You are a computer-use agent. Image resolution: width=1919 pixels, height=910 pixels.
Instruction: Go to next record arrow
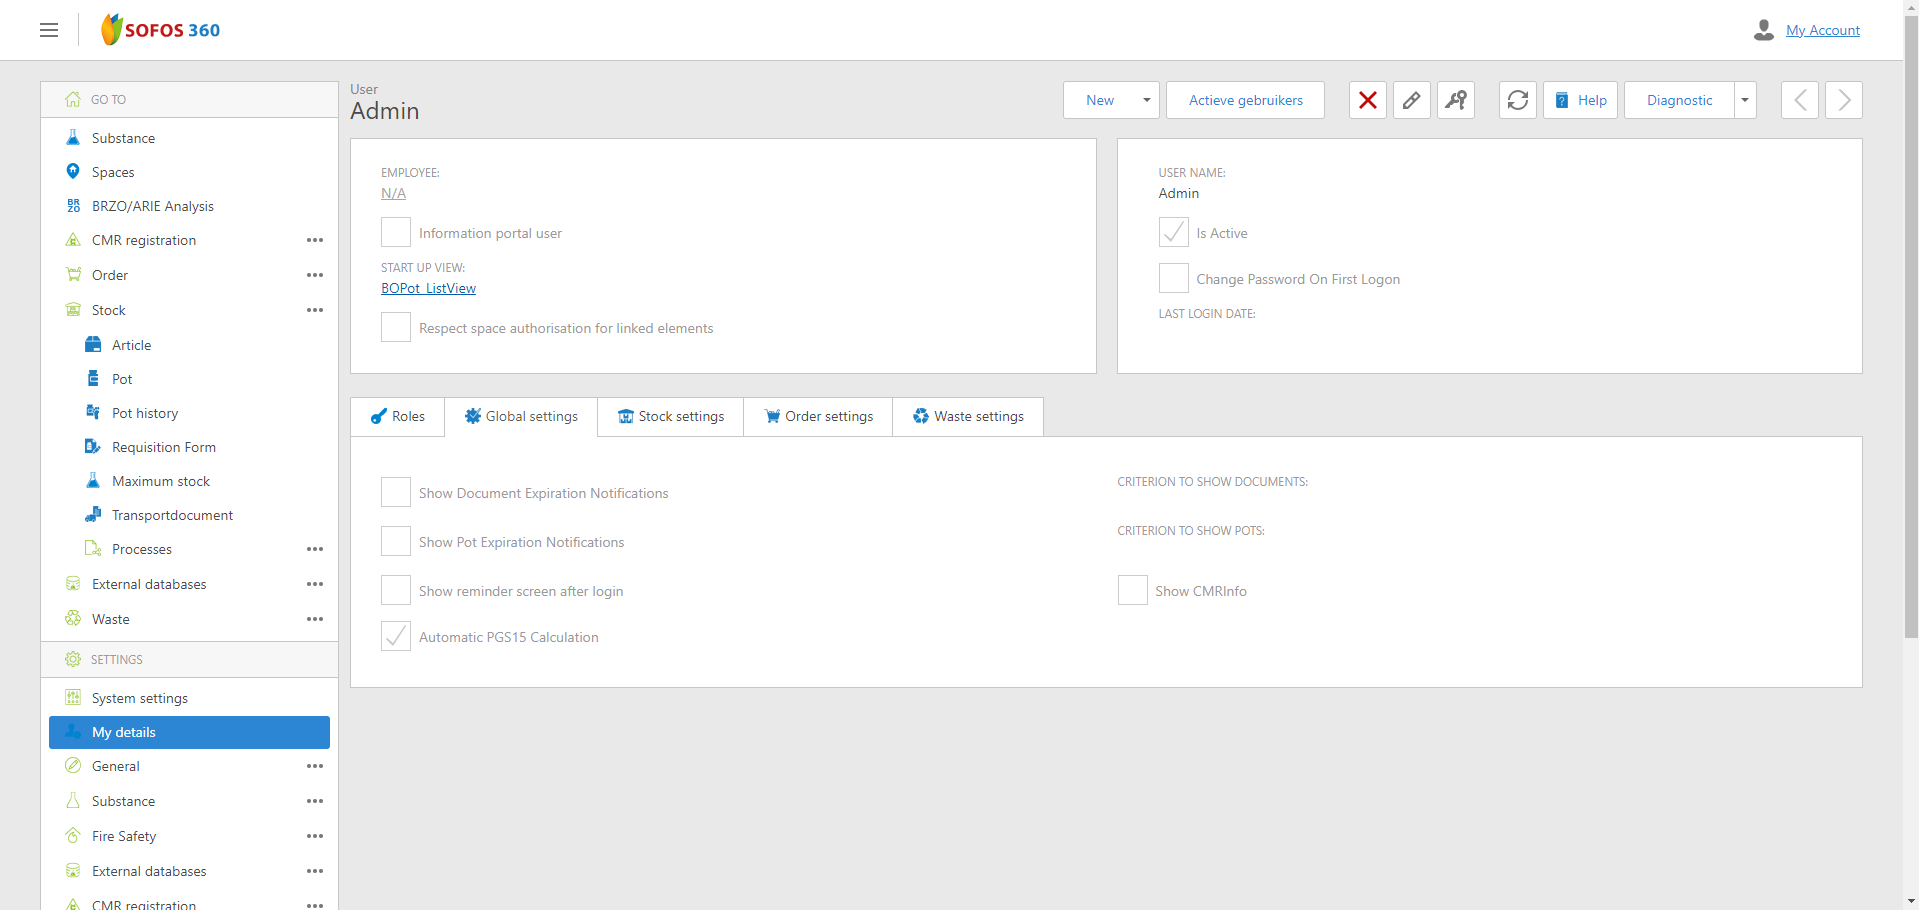click(1843, 100)
